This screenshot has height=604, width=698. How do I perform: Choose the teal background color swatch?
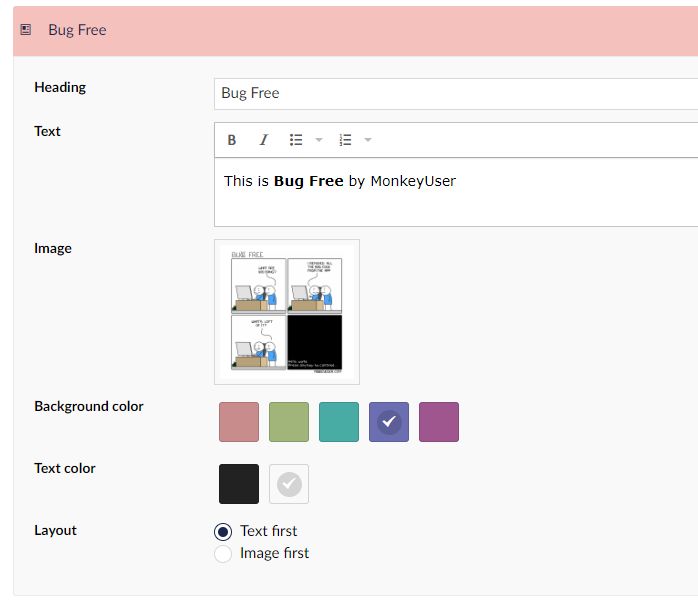click(339, 422)
